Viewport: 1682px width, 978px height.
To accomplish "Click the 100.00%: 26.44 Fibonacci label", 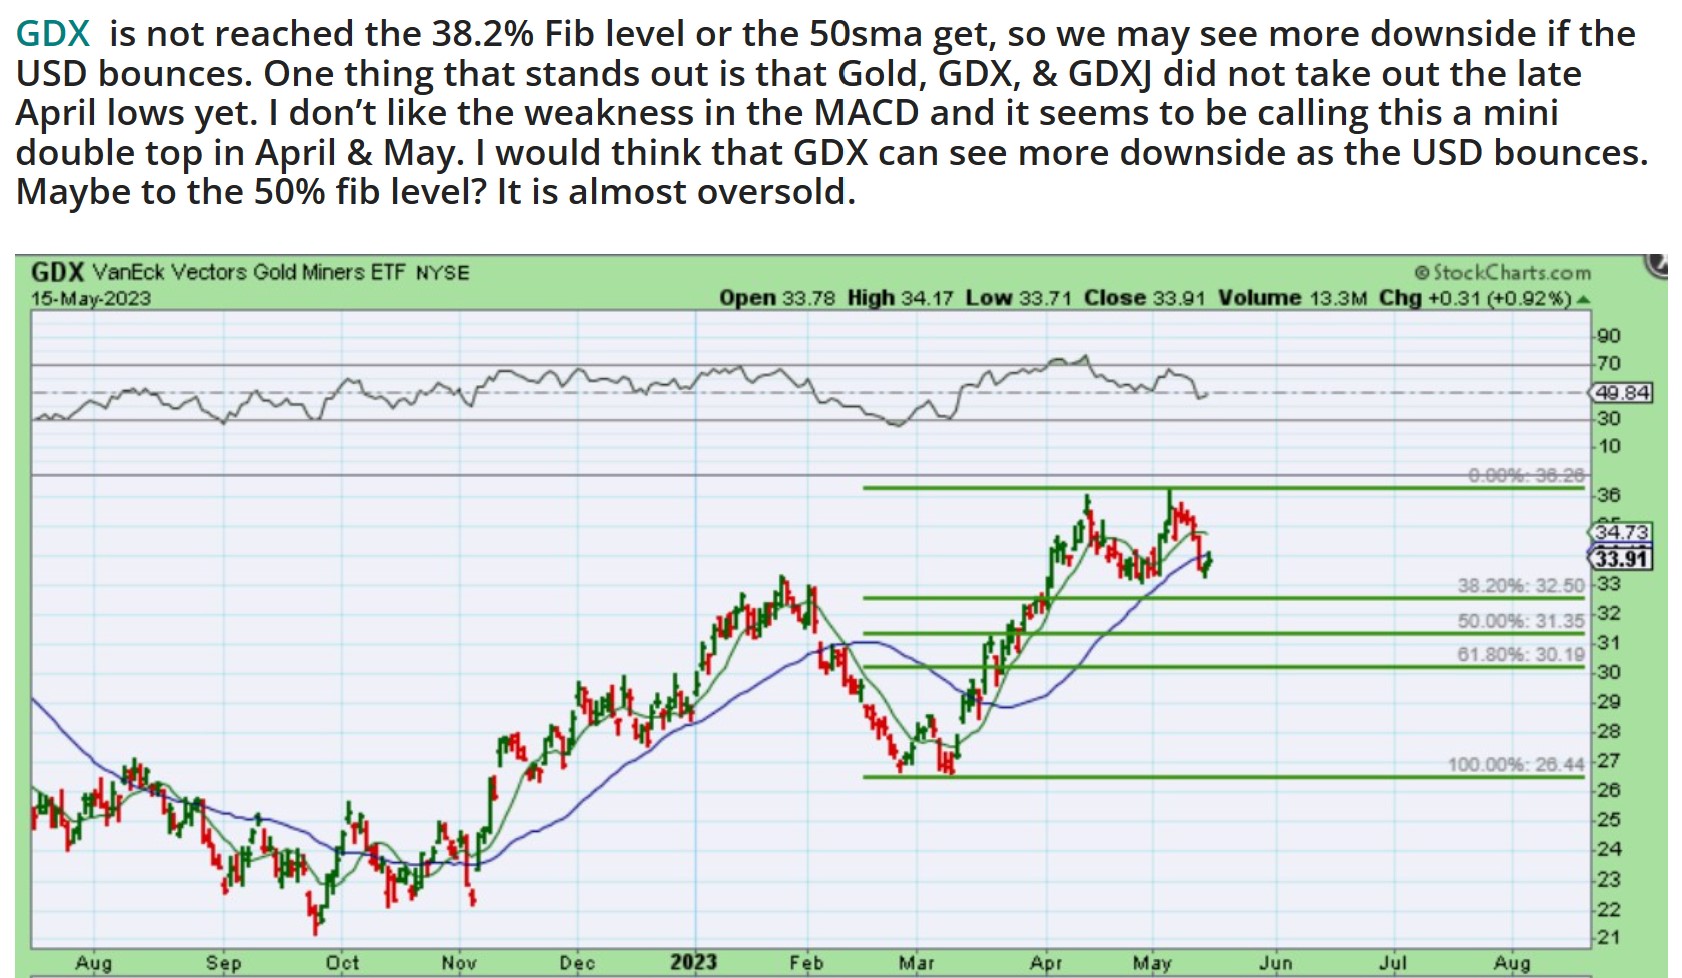I will click(1516, 765).
